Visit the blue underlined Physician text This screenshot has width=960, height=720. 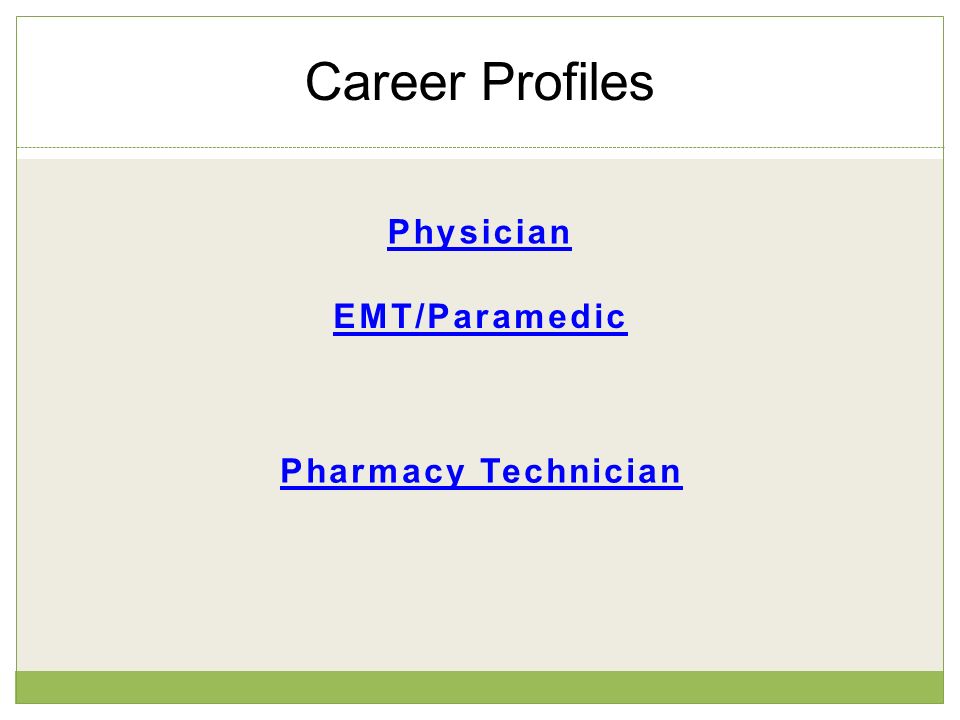[x=479, y=233]
